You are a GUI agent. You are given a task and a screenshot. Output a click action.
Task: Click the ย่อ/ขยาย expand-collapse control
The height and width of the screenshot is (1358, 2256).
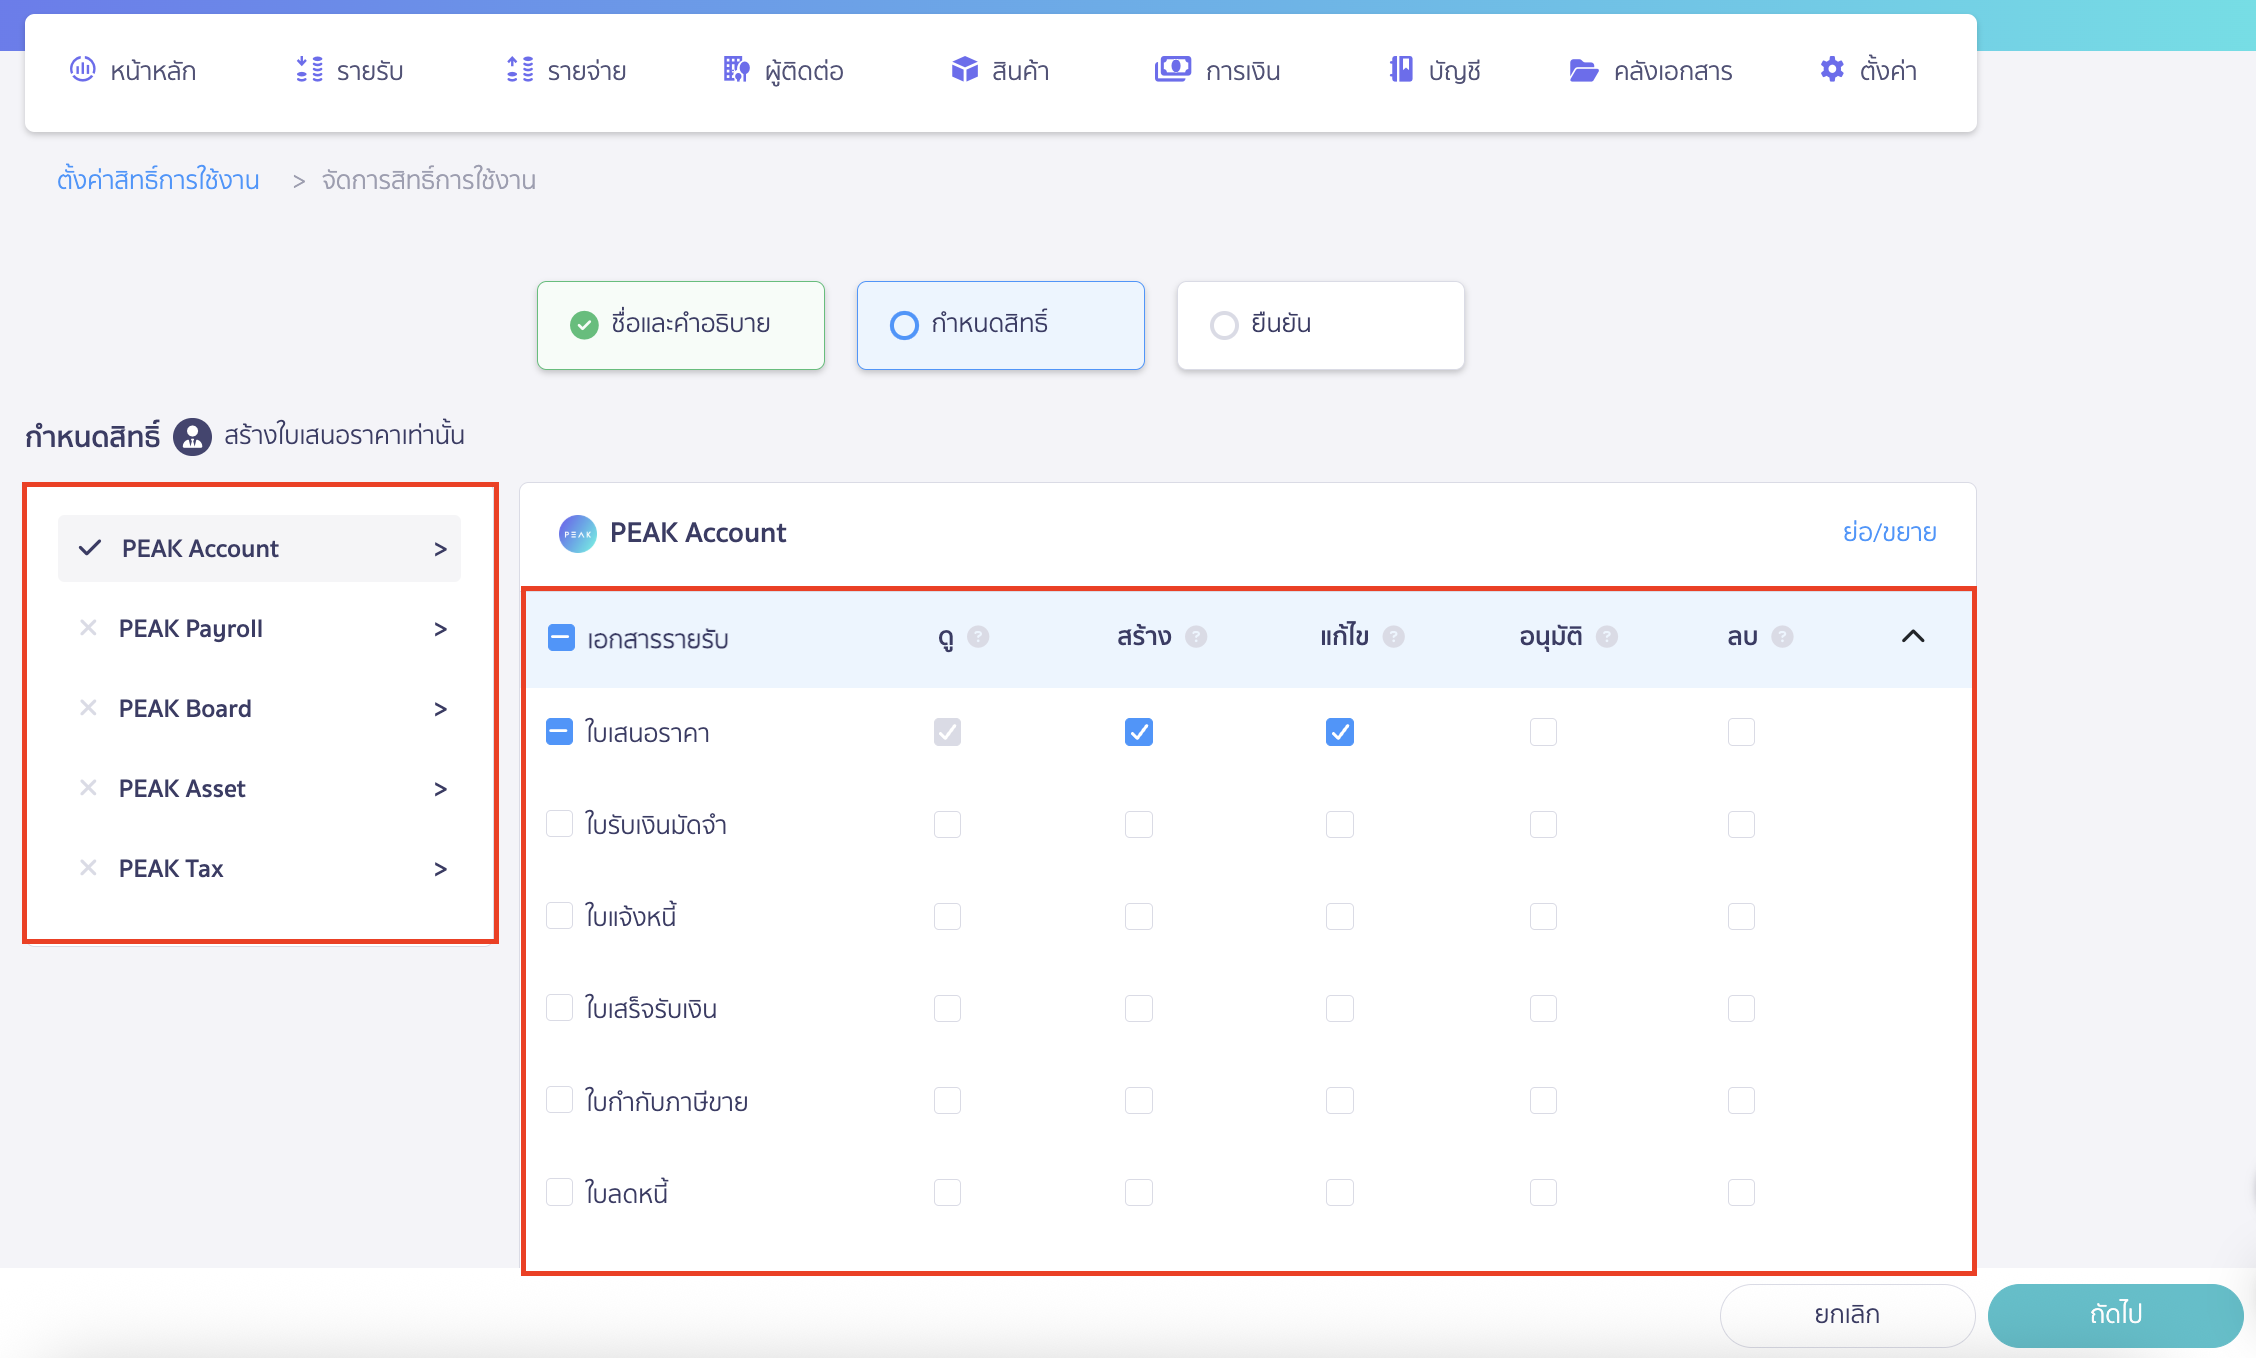point(1890,532)
